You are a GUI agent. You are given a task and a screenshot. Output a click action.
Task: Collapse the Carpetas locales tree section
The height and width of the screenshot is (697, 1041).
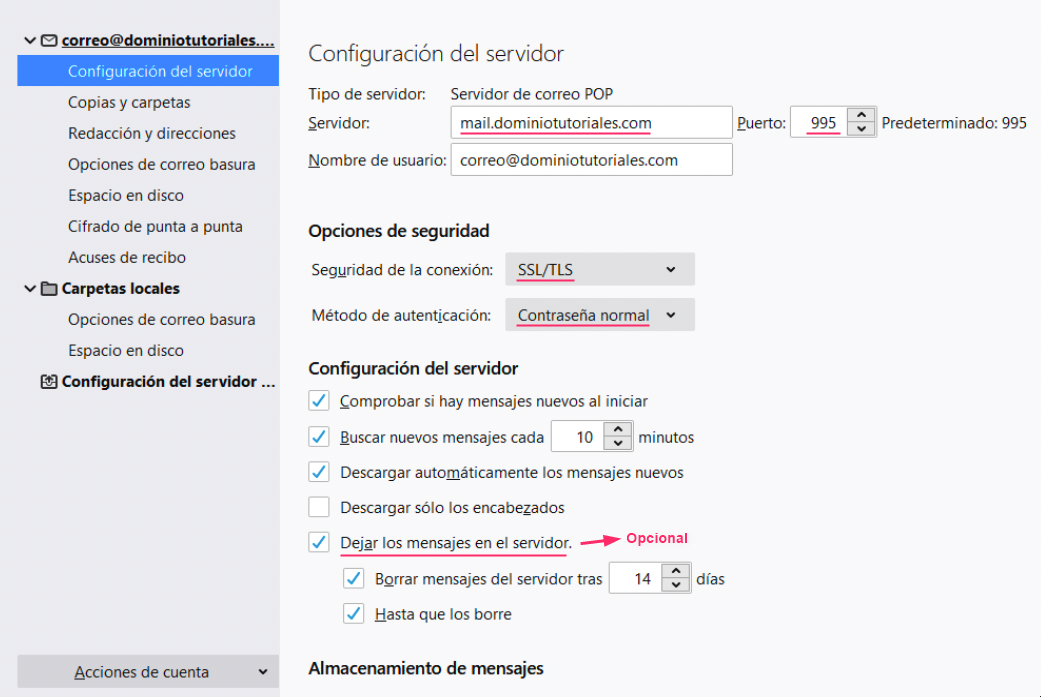[x=30, y=289]
